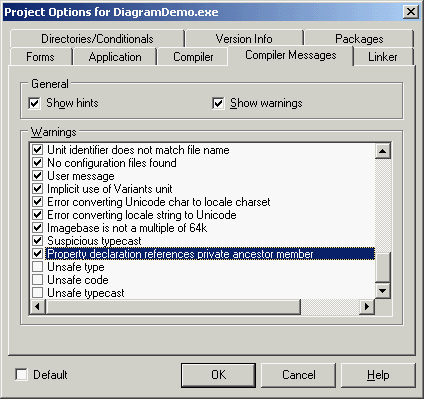This screenshot has width=424, height=399.
Task: Open the Directories/Conditionals tab
Action: pyautogui.click(x=97, y=39)
